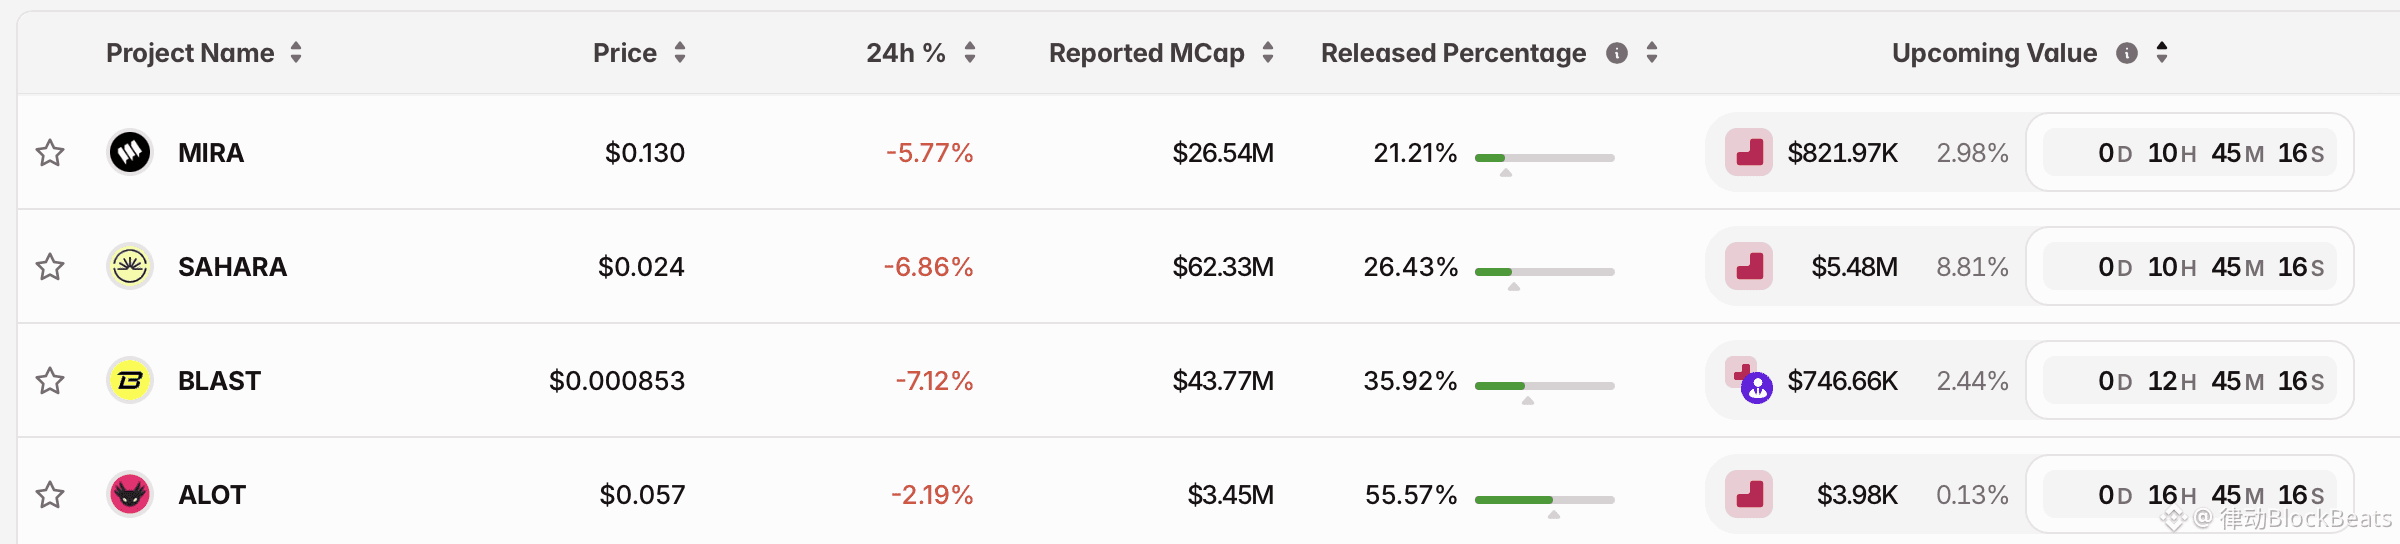Screen dimensions: 2400x544
Task: Click the Upcoming Value info icon
Action: click(2127, 53)
